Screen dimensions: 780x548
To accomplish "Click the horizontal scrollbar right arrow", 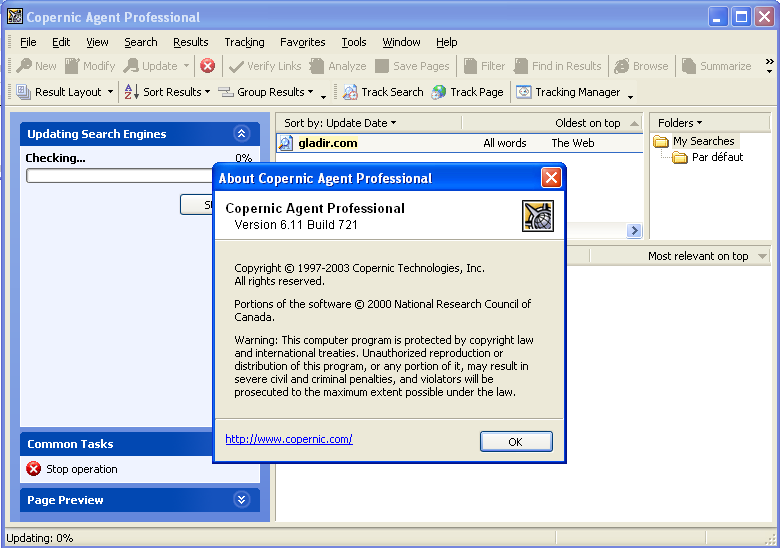I will tap(634, 231).
